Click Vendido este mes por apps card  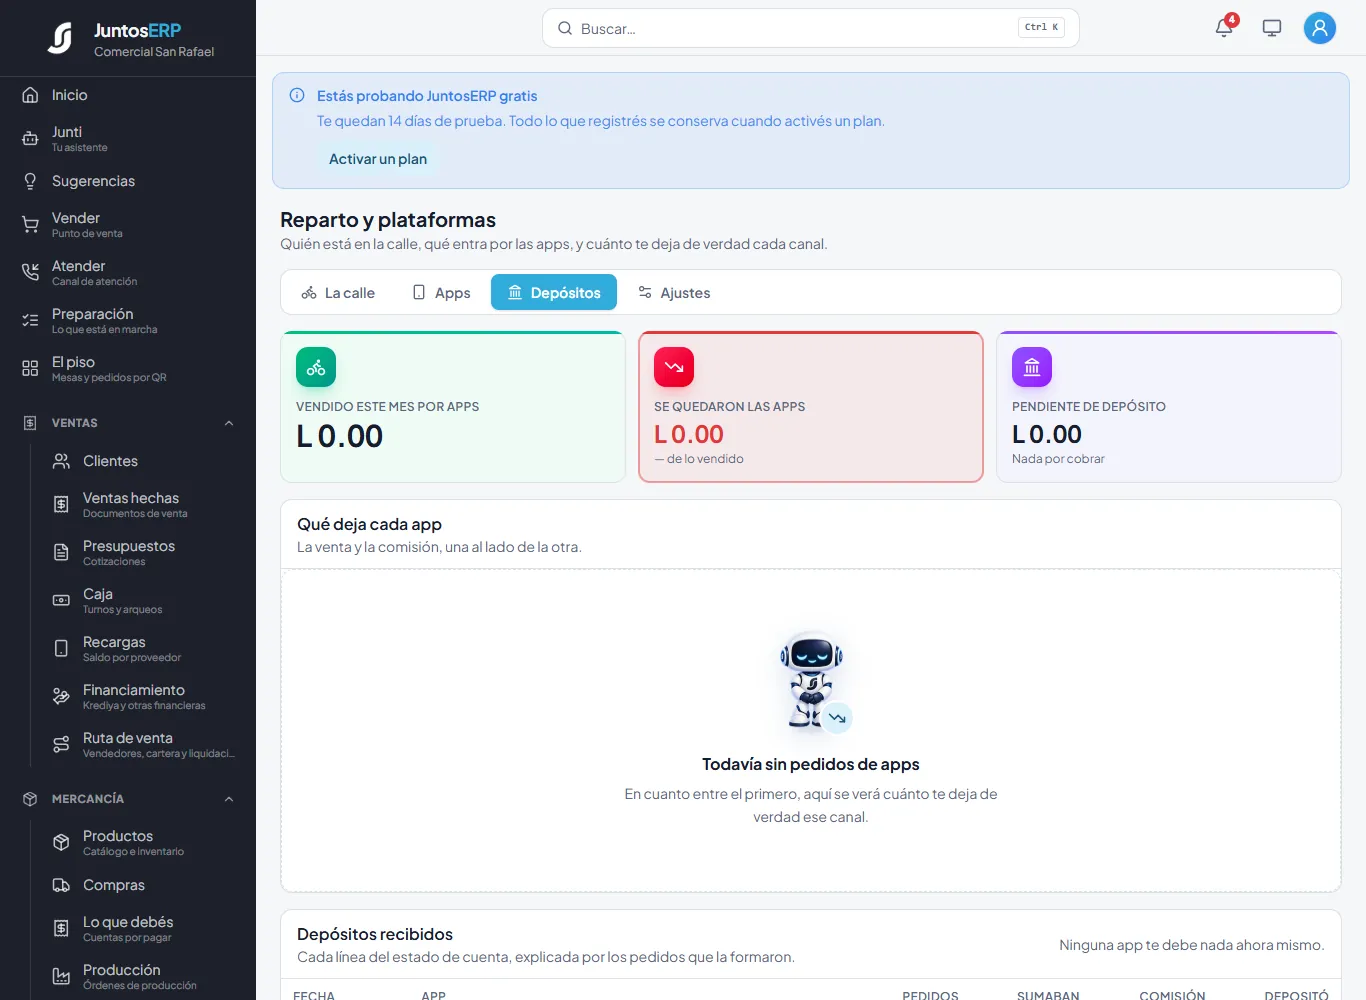click(x=453, y=407)
